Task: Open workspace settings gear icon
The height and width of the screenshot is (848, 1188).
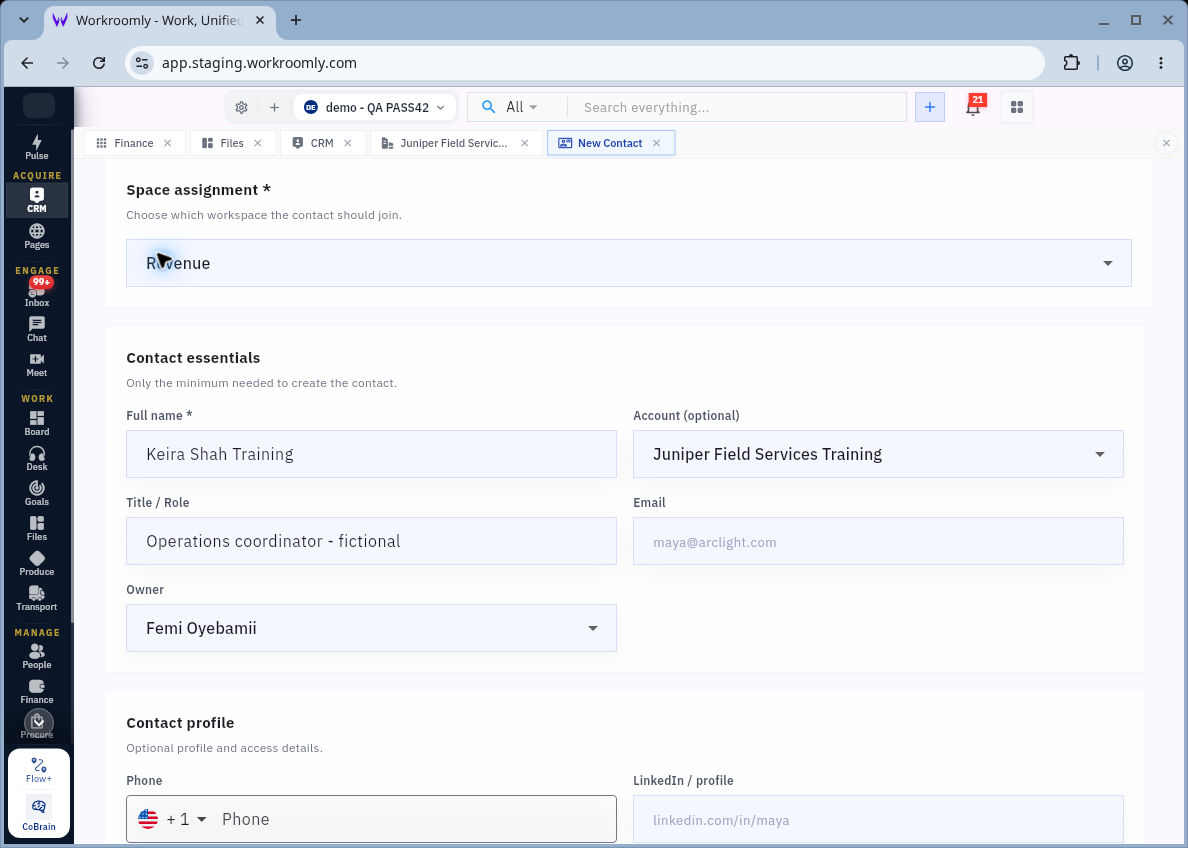Action: (x=241, y=108)
